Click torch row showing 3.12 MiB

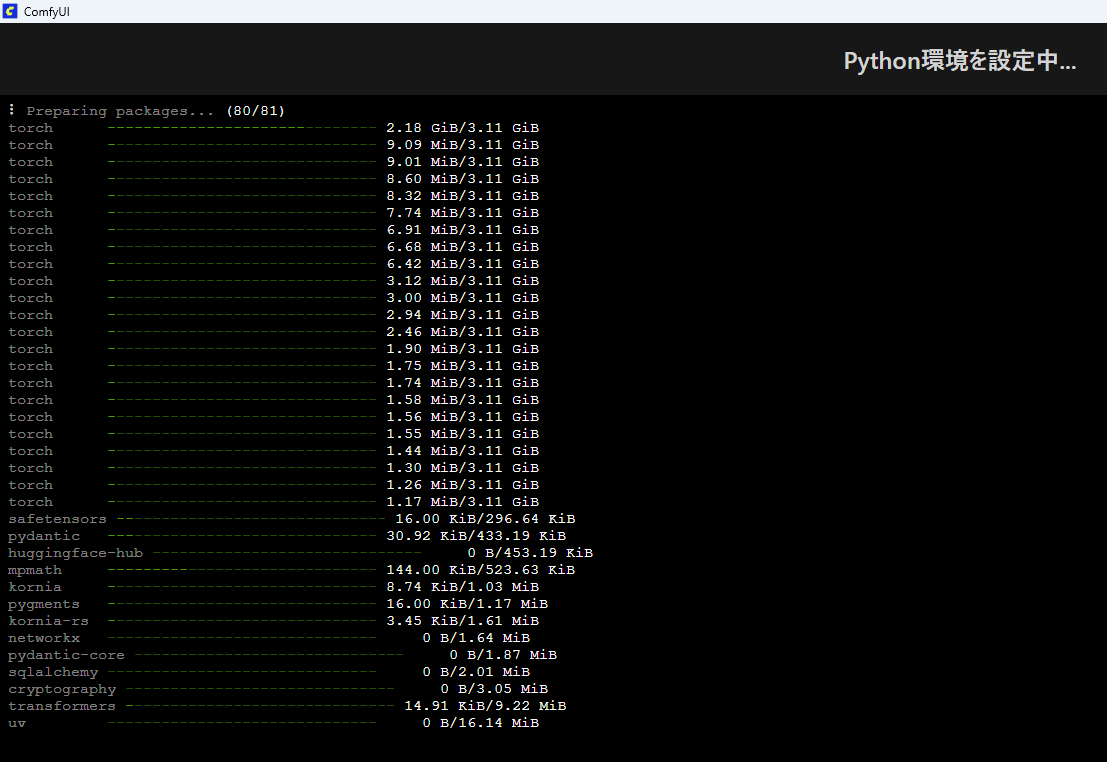coord(273,280)
